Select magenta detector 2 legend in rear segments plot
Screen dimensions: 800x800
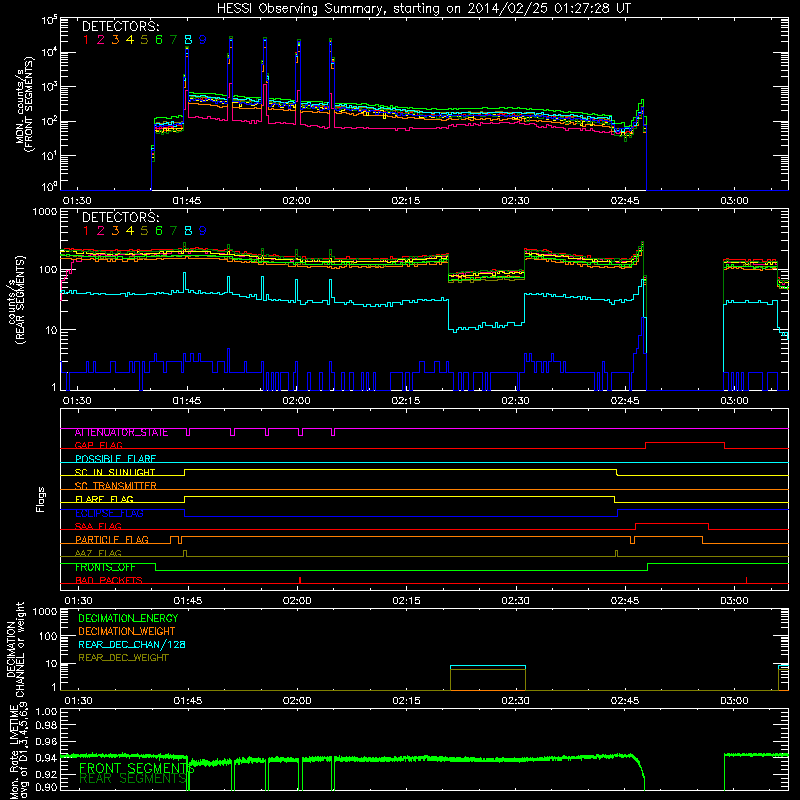tap(101, 231)
